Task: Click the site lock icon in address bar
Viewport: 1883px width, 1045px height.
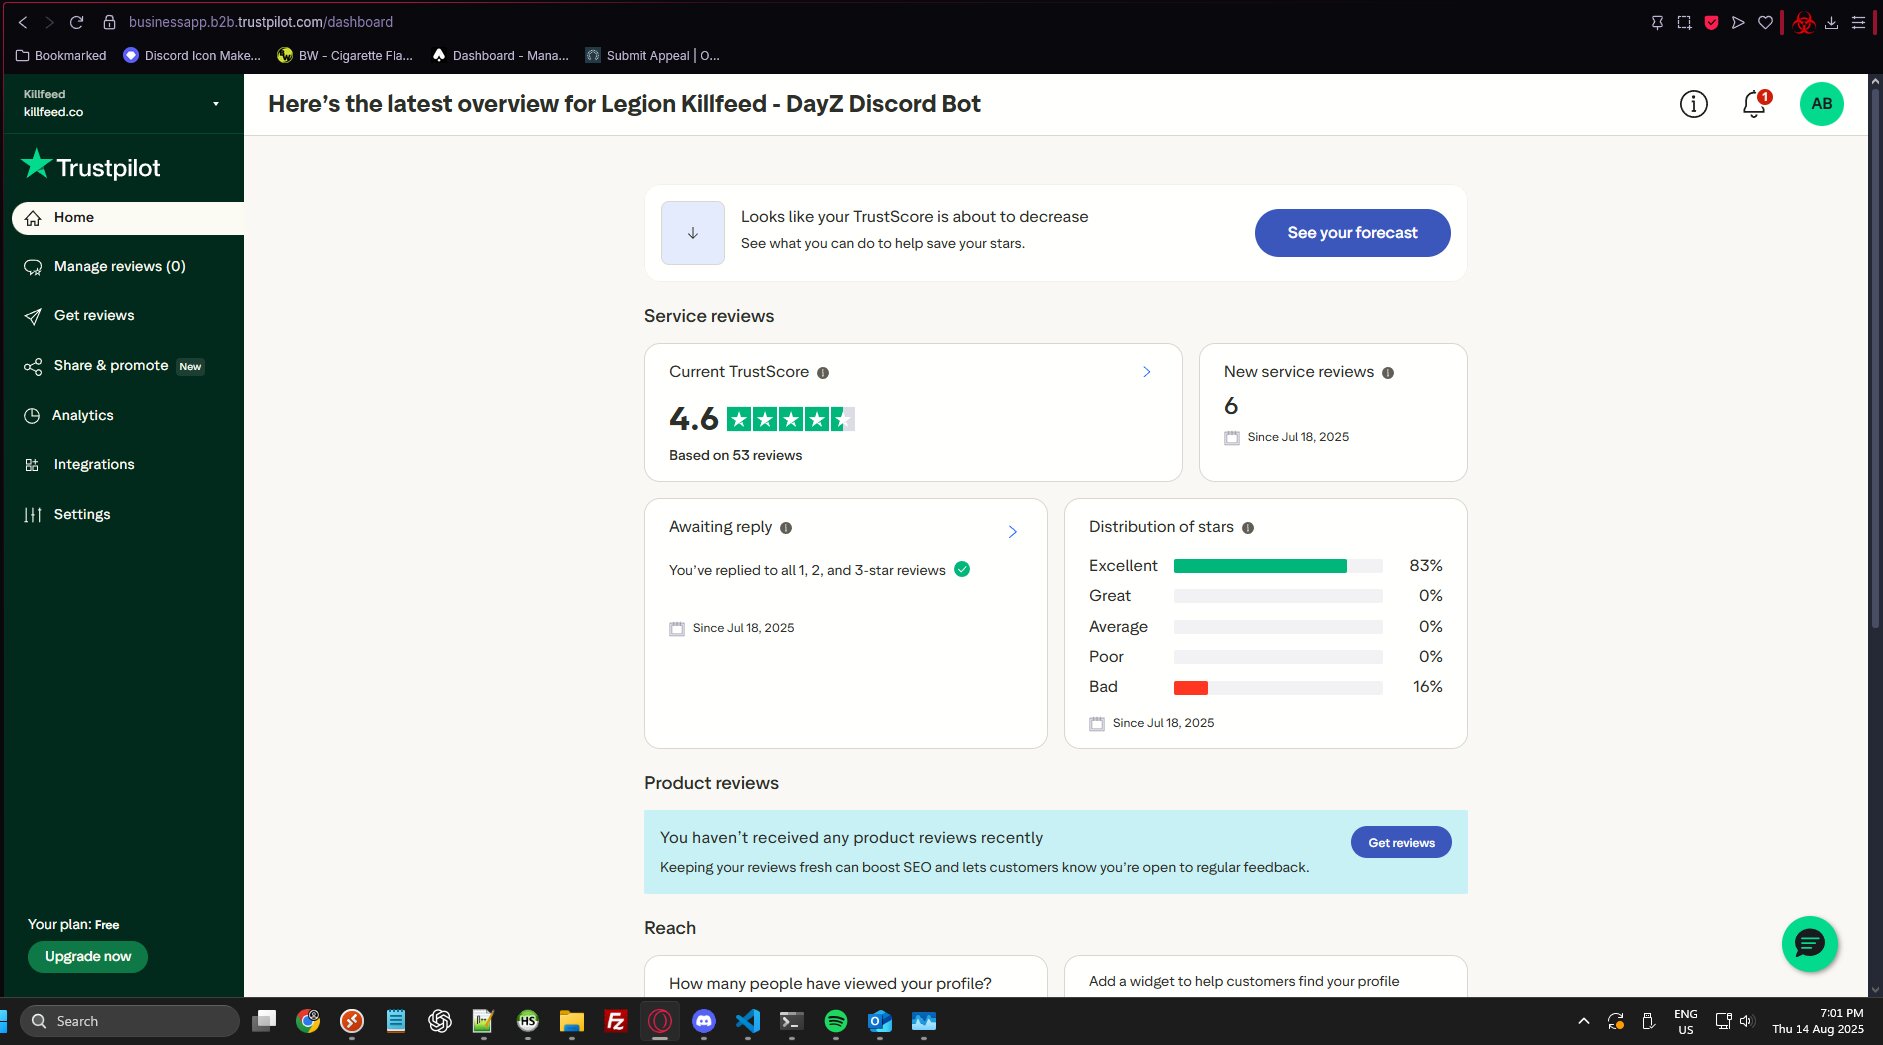Action: point(110,22)
